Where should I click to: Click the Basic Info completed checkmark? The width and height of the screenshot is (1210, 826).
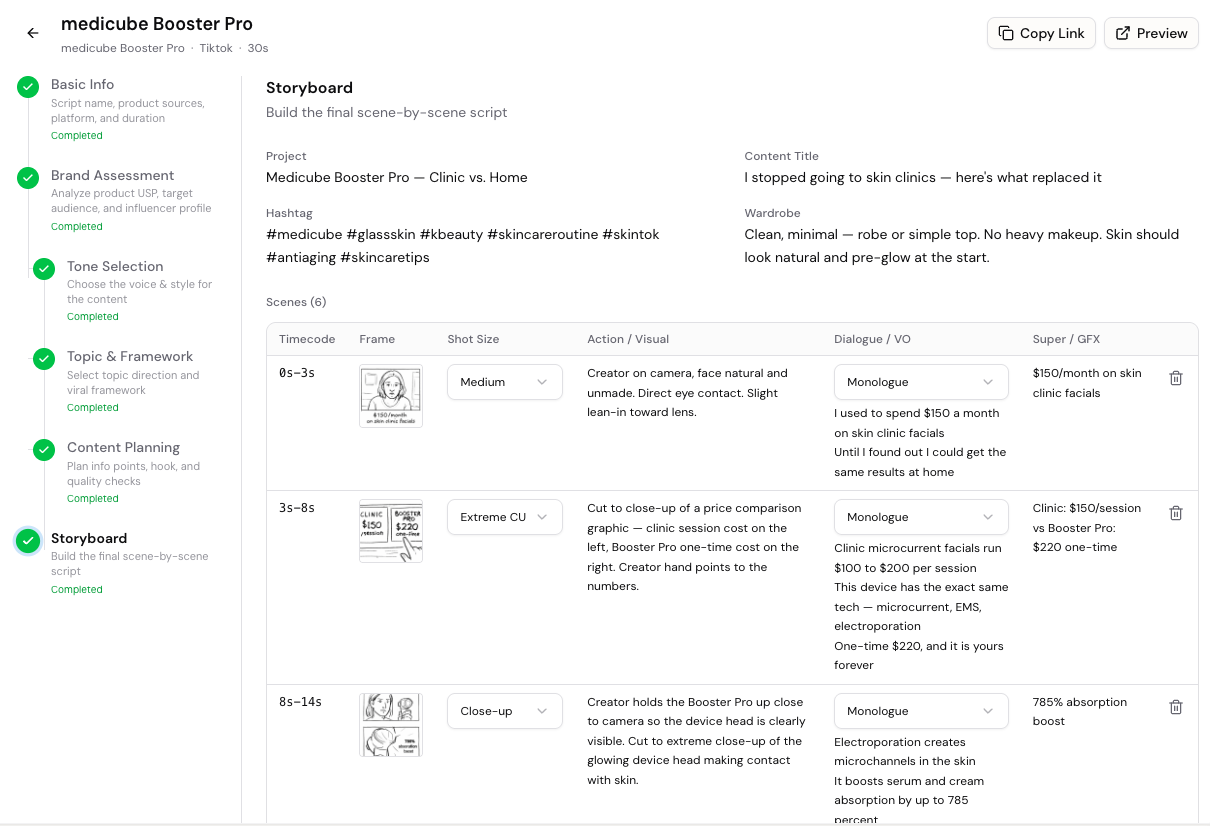(x=28, y=87)
